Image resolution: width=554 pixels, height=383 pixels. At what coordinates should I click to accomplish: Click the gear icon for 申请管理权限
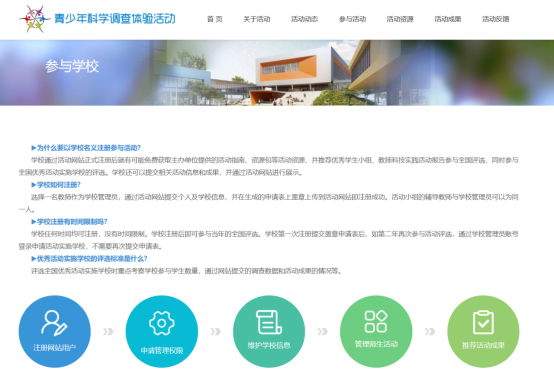(162, 323)
